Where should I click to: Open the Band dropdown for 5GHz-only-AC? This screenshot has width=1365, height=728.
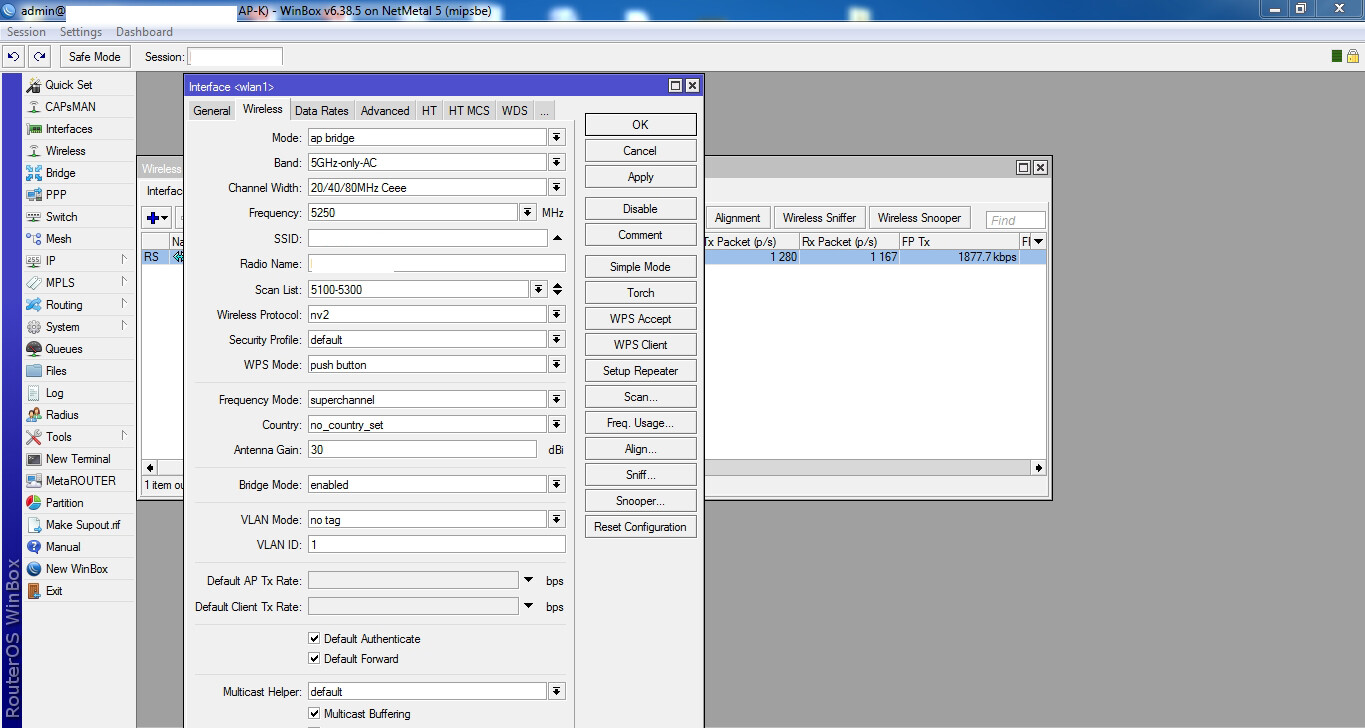point(556,162)
